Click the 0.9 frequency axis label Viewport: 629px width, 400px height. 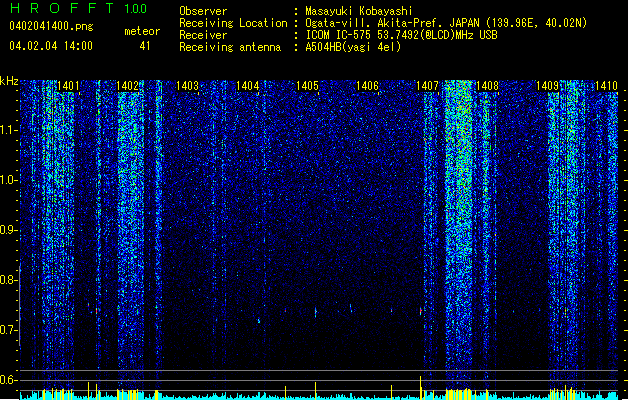[x=8, y=230]
